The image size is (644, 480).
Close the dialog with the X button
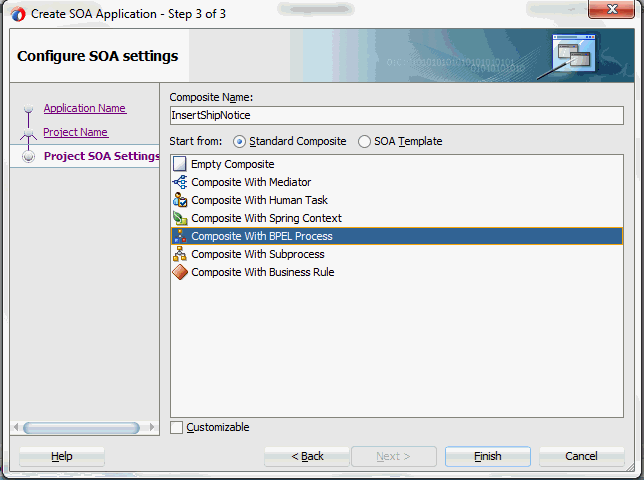pyautogui.click(x=612, y=9)
